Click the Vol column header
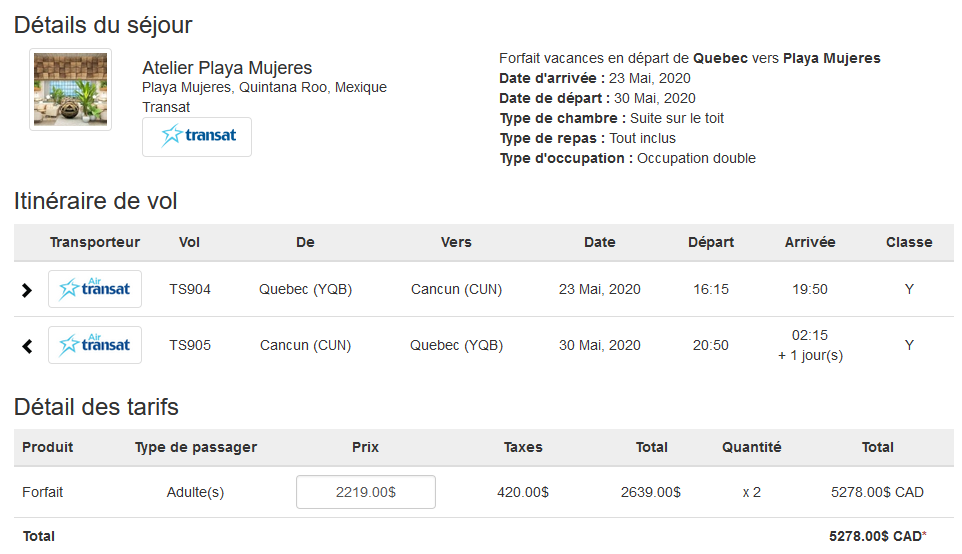 tap(189, 242)
